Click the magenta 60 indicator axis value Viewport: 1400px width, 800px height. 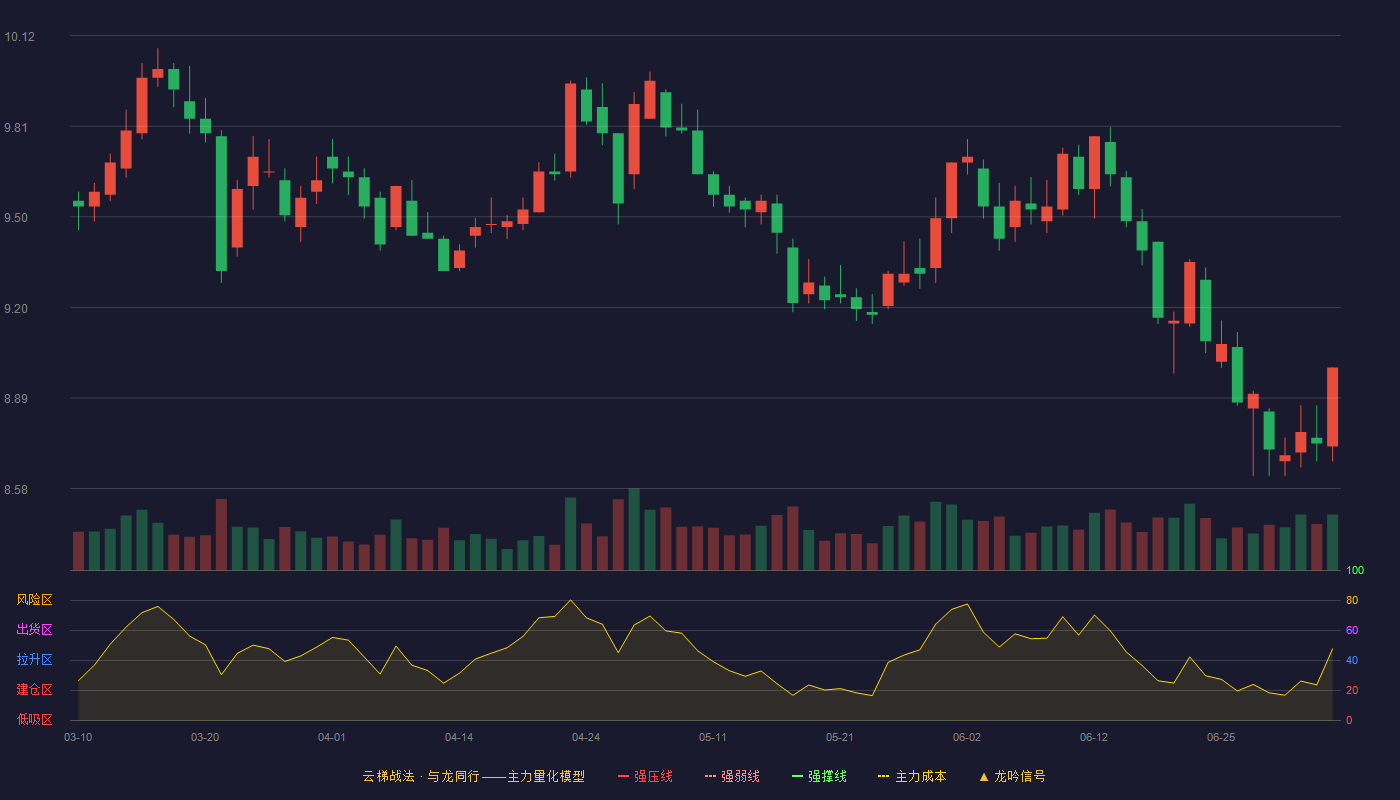(x=1352, y=630)
